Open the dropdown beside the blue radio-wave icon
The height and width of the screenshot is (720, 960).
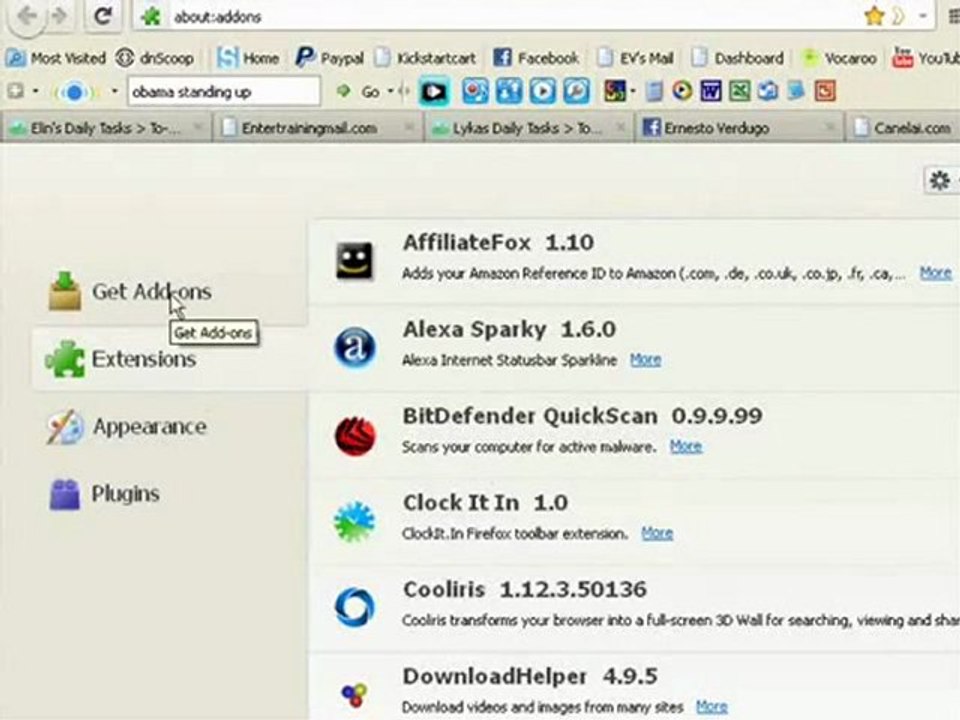[x=114, y=92]
